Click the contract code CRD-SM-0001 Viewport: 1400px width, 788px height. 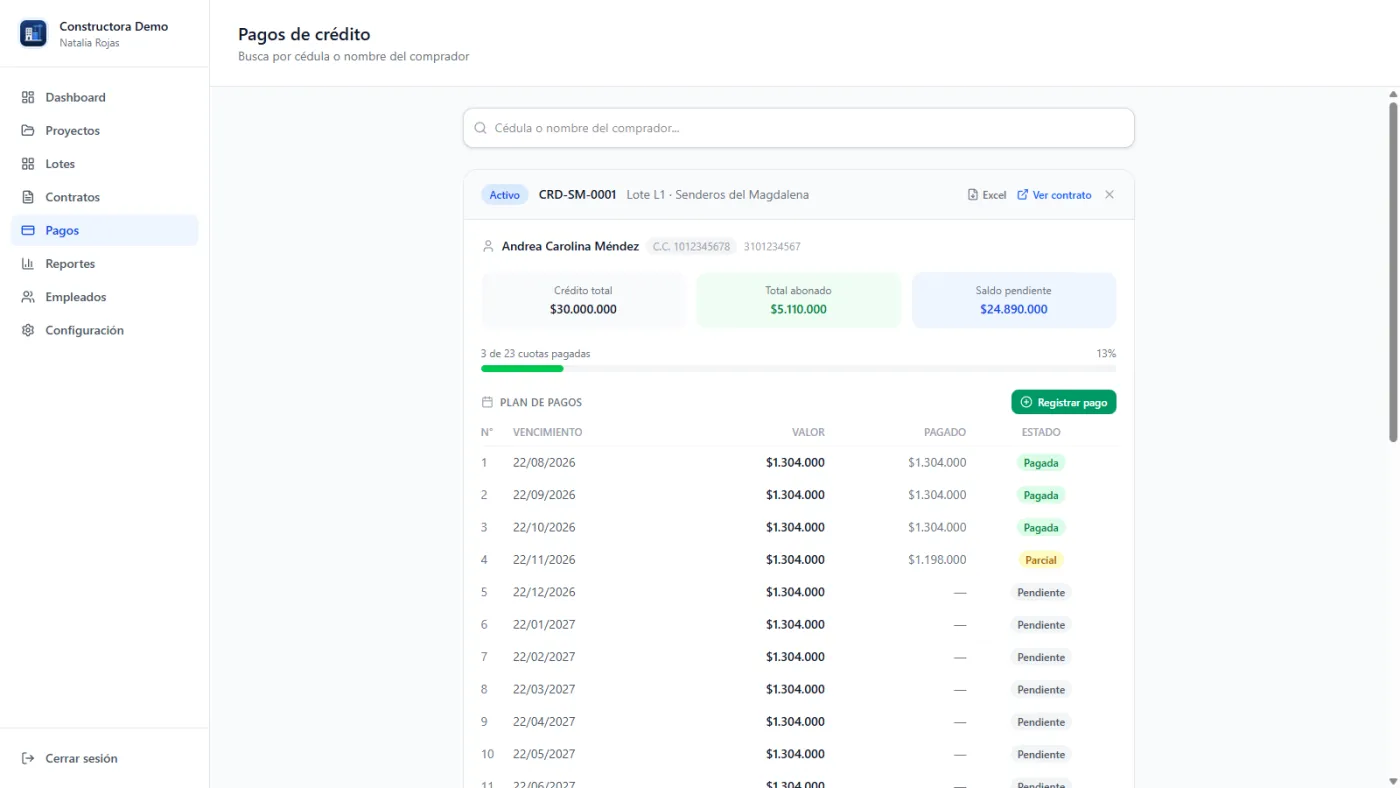point(577,195)
